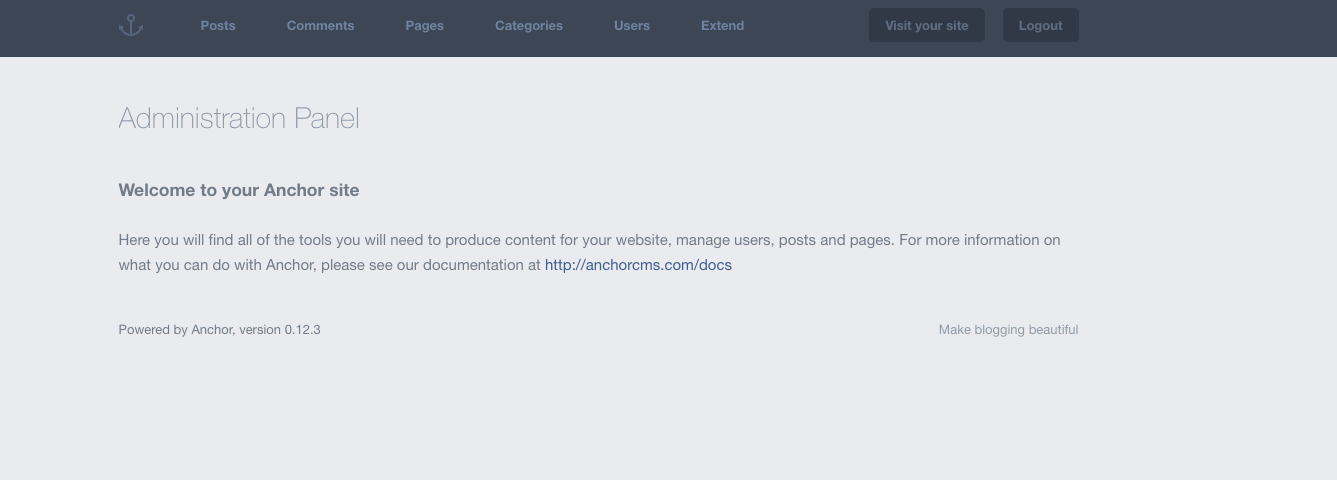
Task: Click the Visit your site button
Action: [x=927, y=26]
